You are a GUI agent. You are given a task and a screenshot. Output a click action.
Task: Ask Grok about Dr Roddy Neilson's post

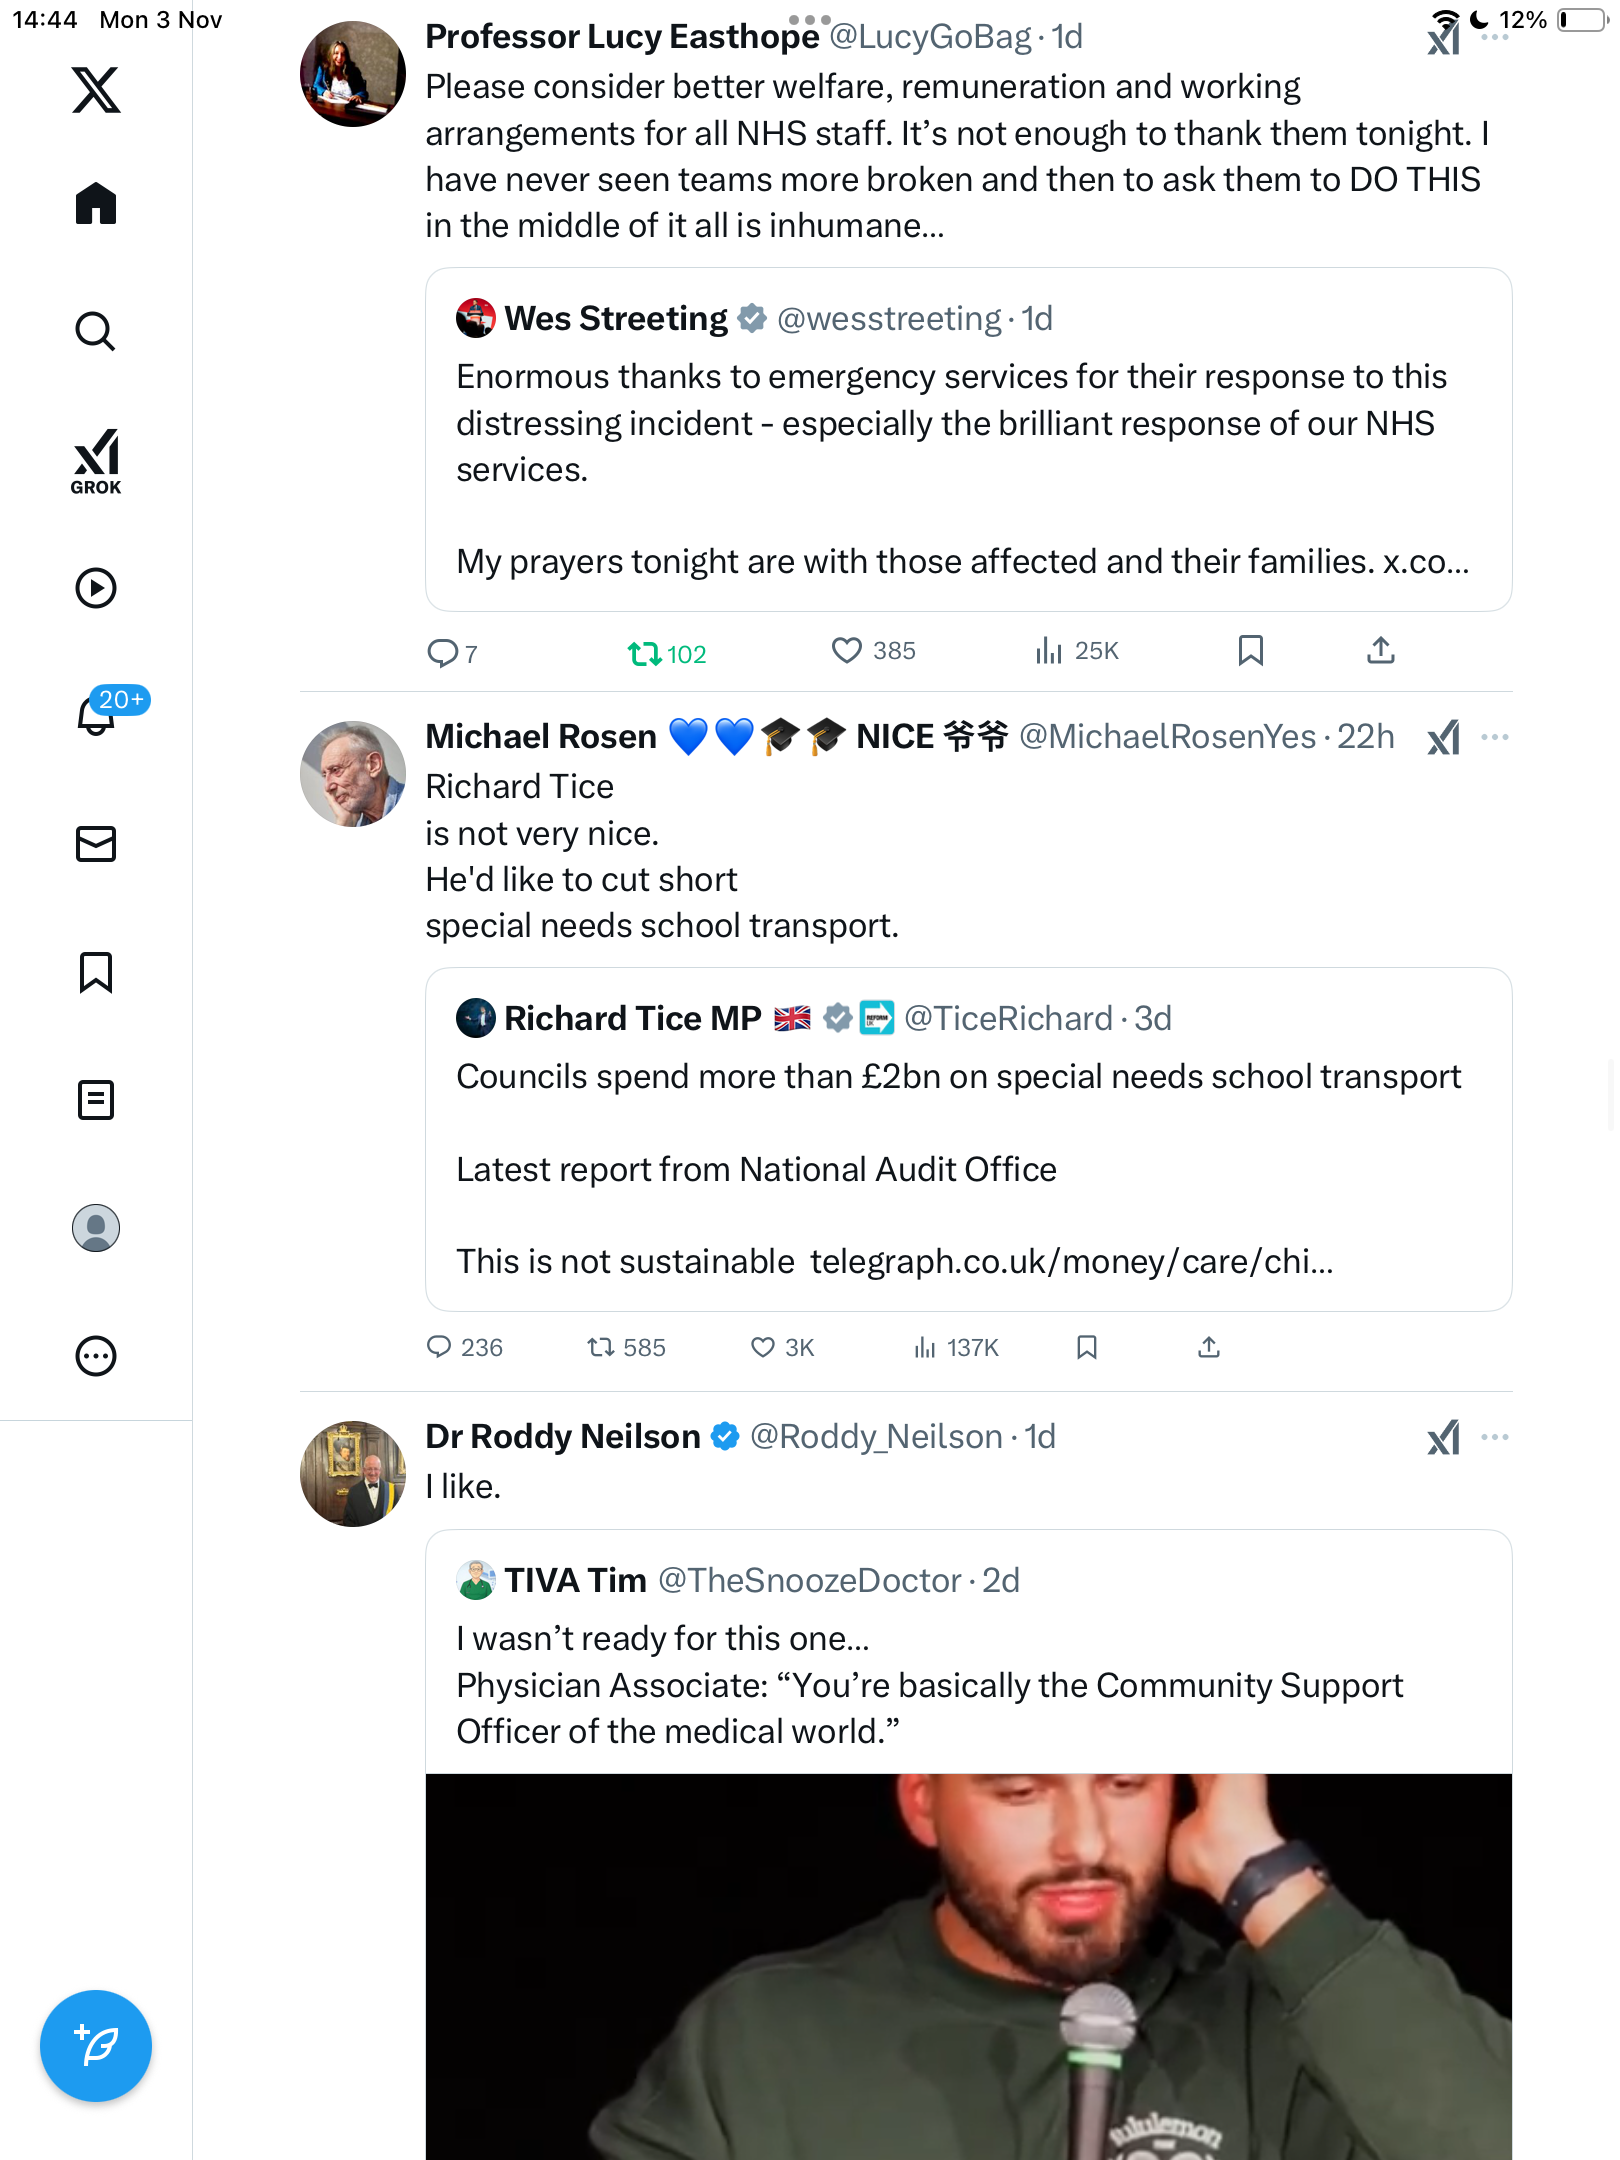pyautogui.click(x=1443, y=1437)
